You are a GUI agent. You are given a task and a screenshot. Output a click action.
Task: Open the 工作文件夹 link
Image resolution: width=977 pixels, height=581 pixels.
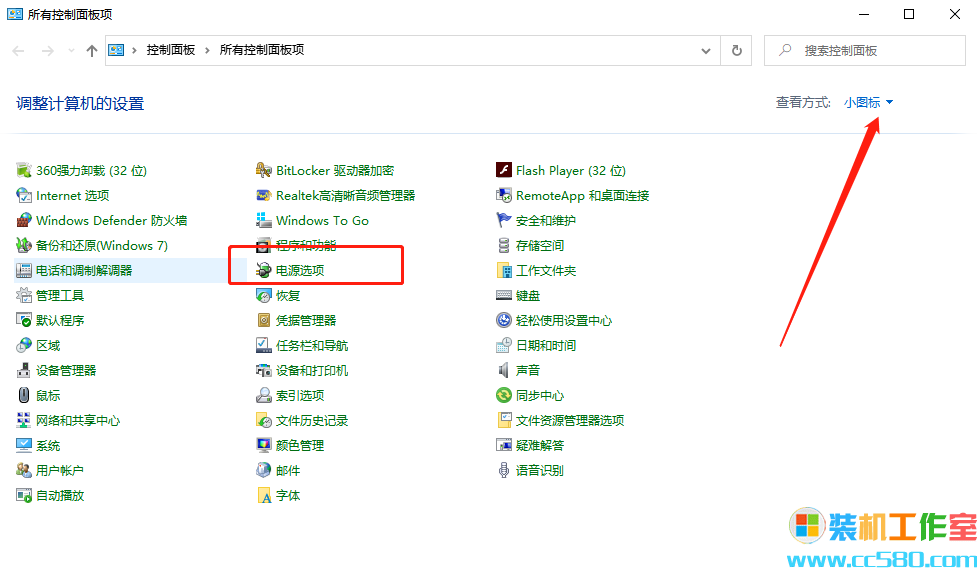(x=546, y=270)
